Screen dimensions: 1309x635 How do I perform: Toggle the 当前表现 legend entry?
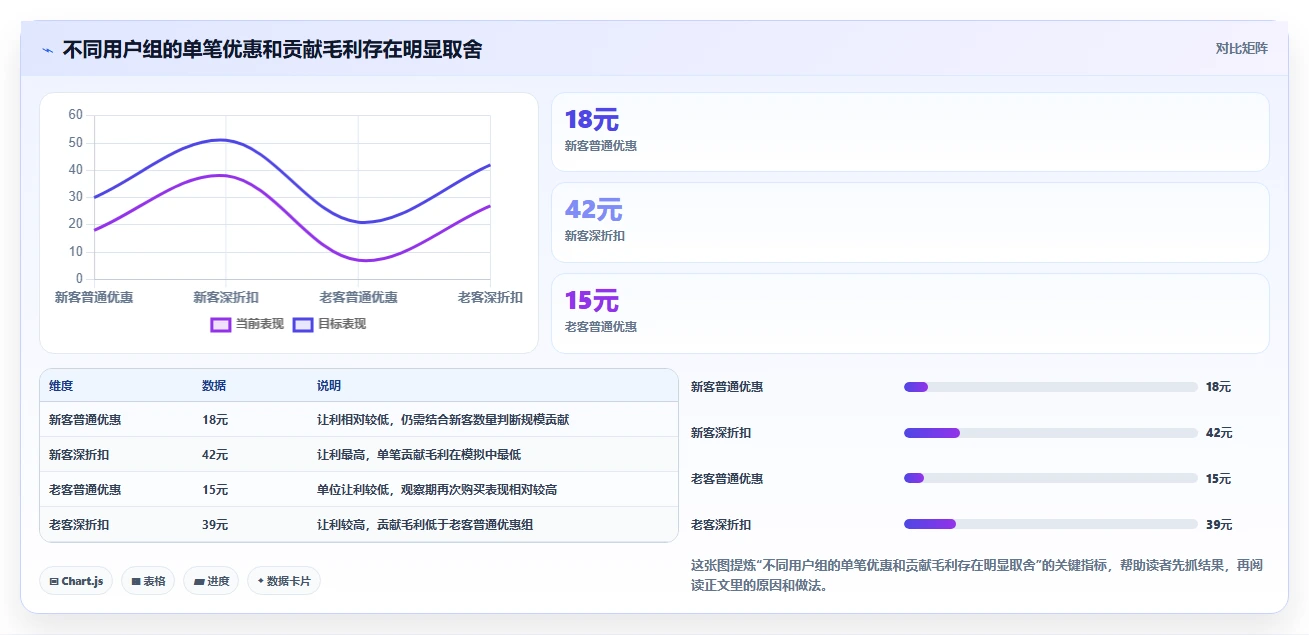click(247, 324)
